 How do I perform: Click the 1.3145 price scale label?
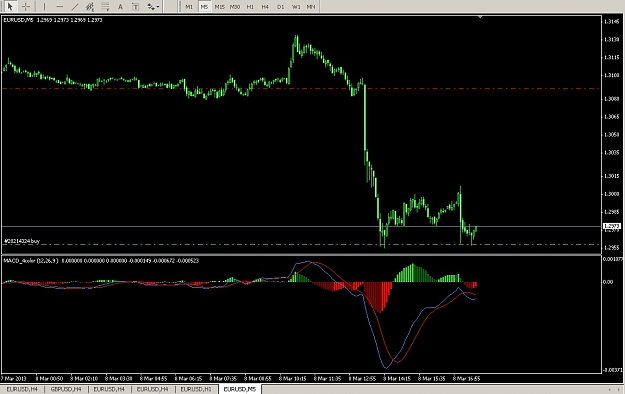click(x=612, y=22)
